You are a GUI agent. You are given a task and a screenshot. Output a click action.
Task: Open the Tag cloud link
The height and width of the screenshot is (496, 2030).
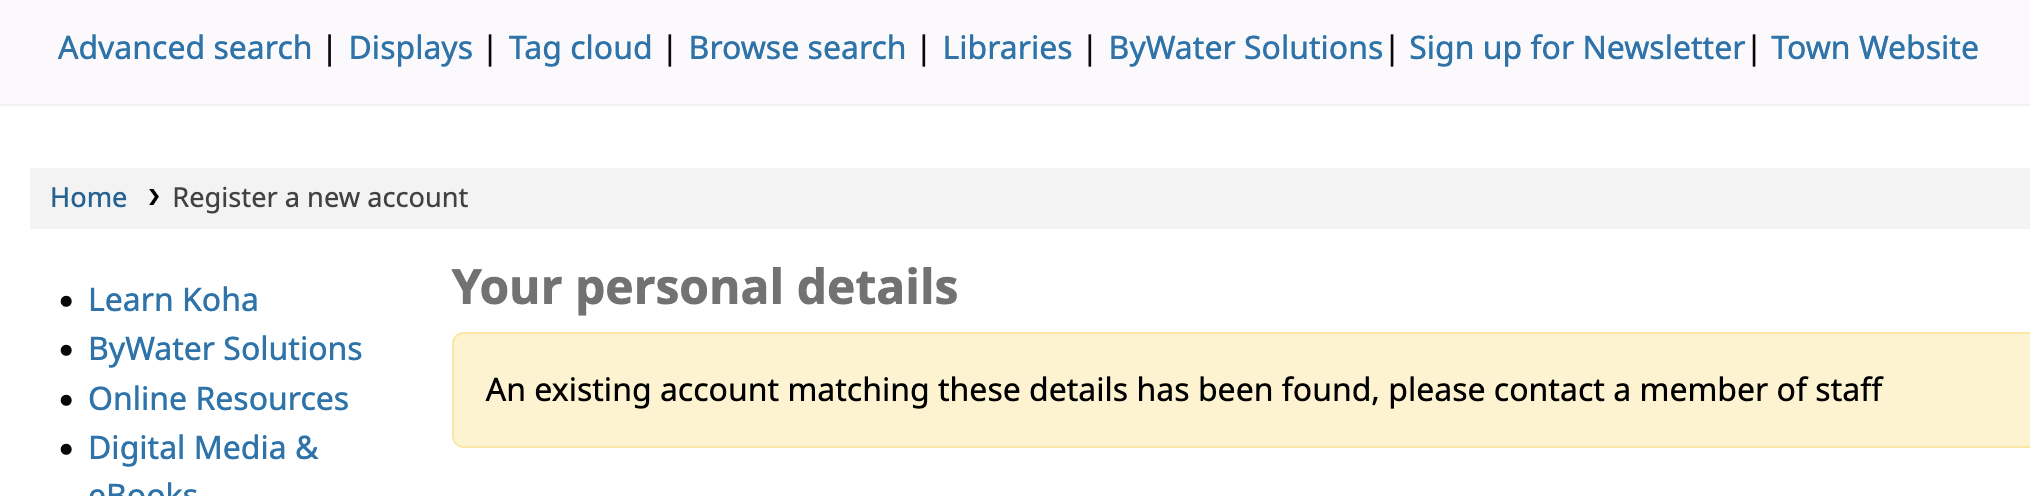[580, 48]
